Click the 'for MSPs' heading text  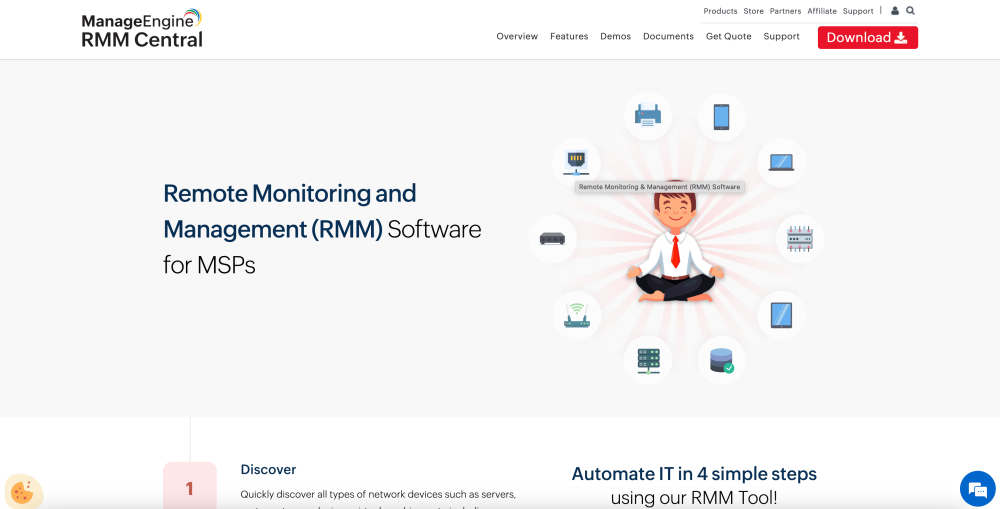point(209,265)
